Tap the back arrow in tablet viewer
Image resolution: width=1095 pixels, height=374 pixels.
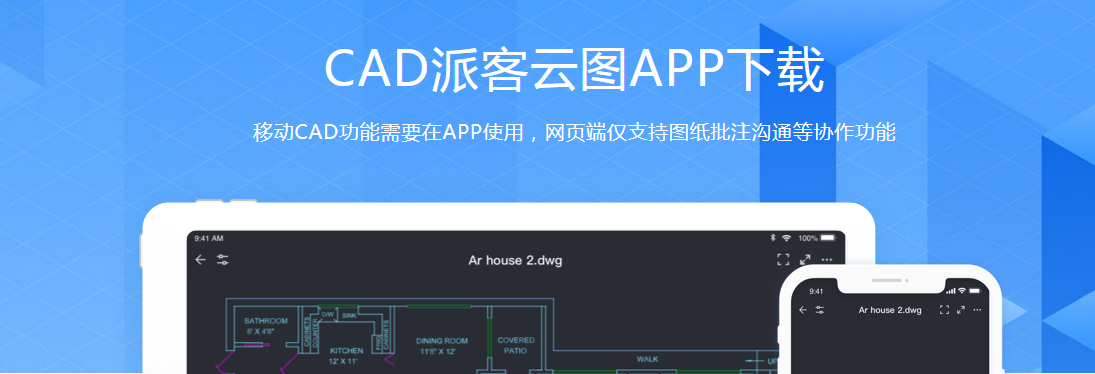[x=200, y=260]
